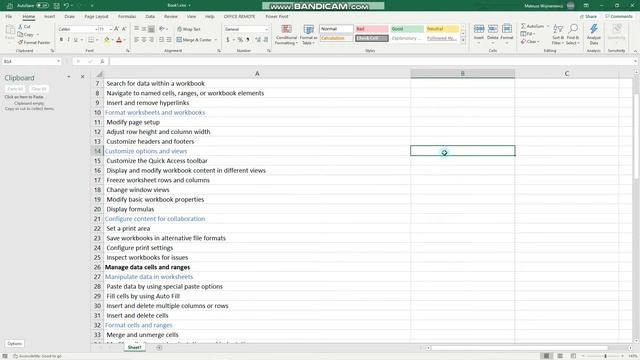Open the font size dropdown

(x=111, y=29)
